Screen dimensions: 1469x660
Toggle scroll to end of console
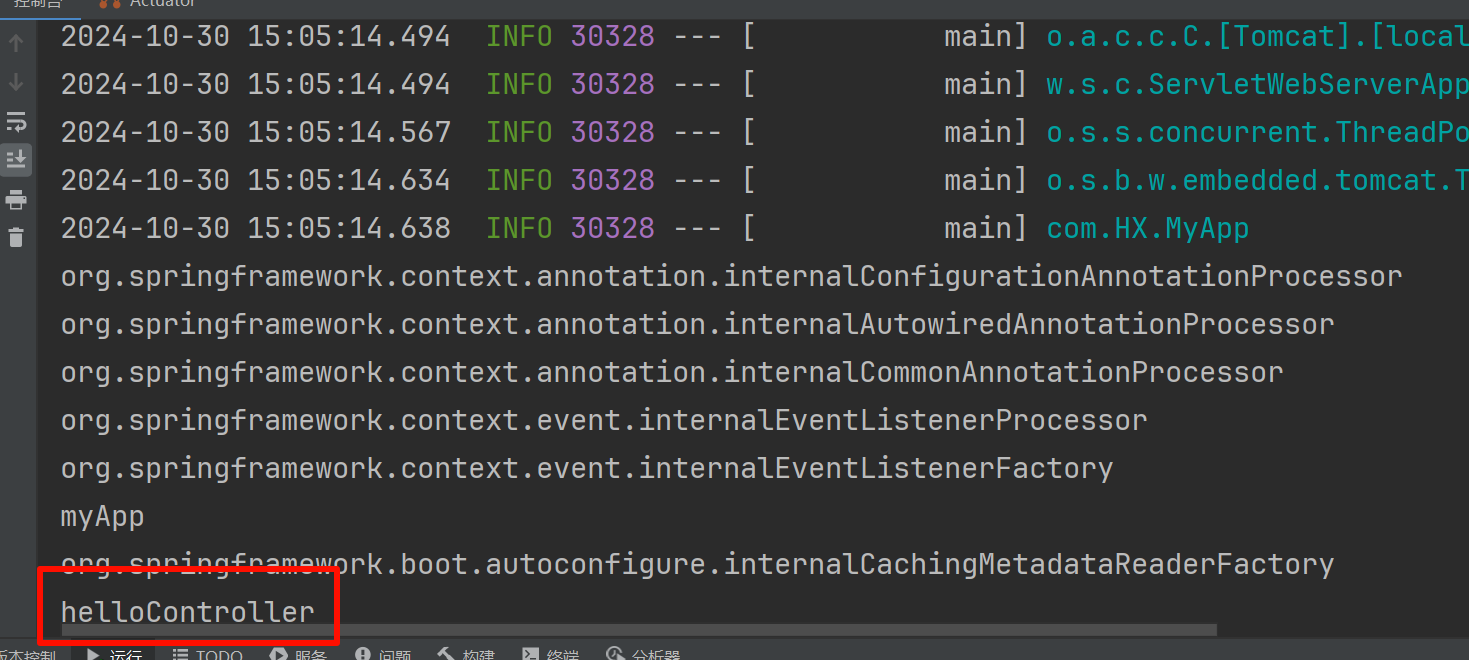click(16, 160)
